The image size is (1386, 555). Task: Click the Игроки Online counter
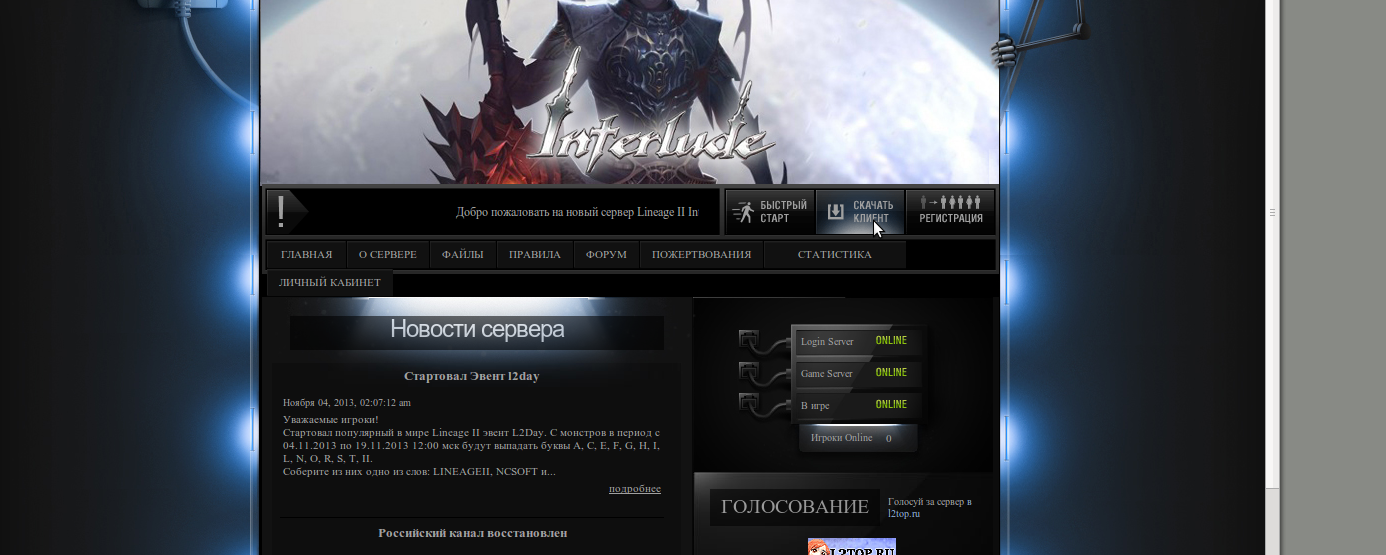(x=857, y=438)
